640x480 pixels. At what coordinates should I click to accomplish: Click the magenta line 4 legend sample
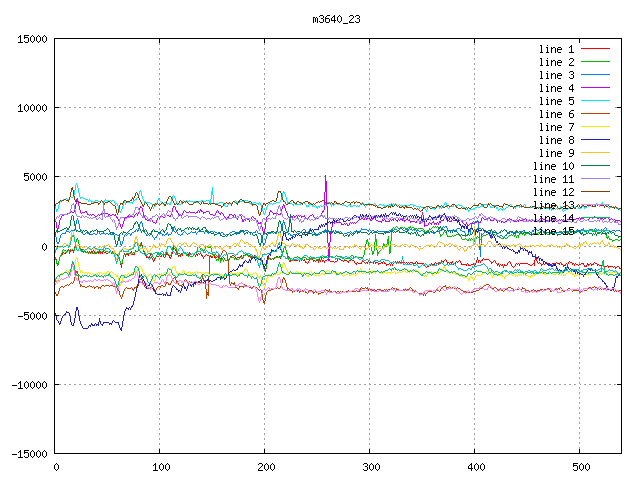(x=595, y=88)
